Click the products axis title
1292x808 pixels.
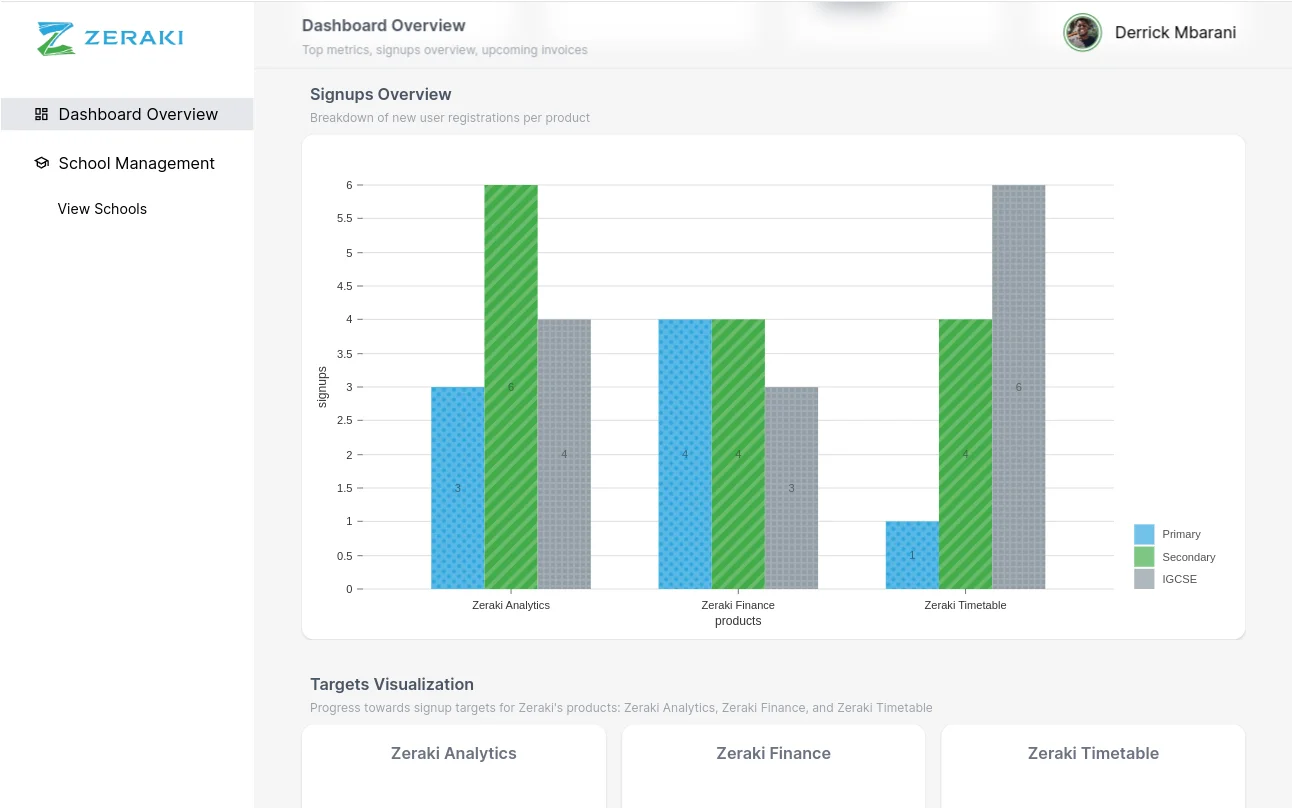click(738, 621)
